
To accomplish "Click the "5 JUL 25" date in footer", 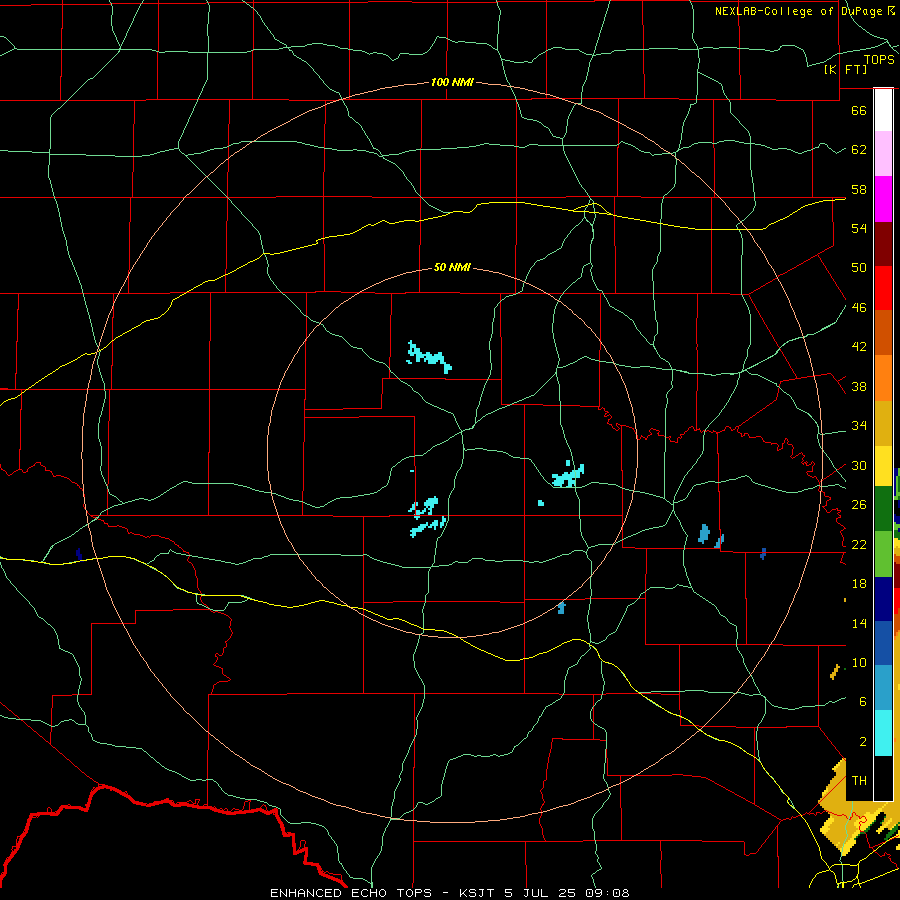I will tap(541, 893).
